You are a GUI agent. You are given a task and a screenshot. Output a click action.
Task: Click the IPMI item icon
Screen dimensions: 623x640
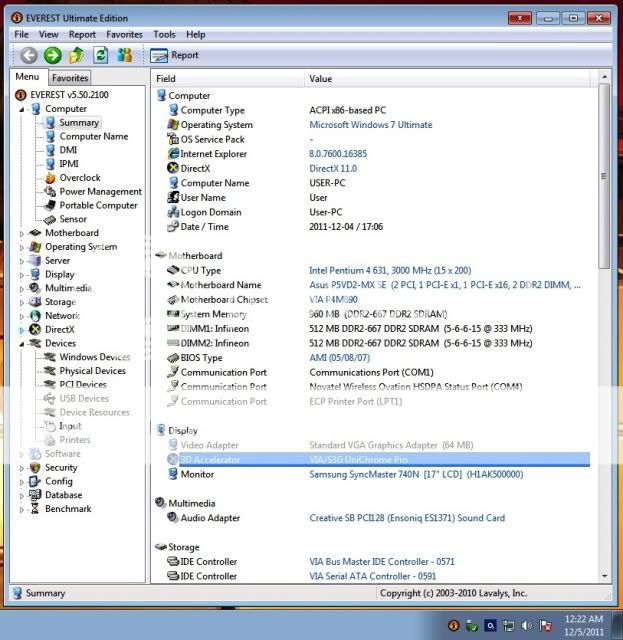[50, 164]
